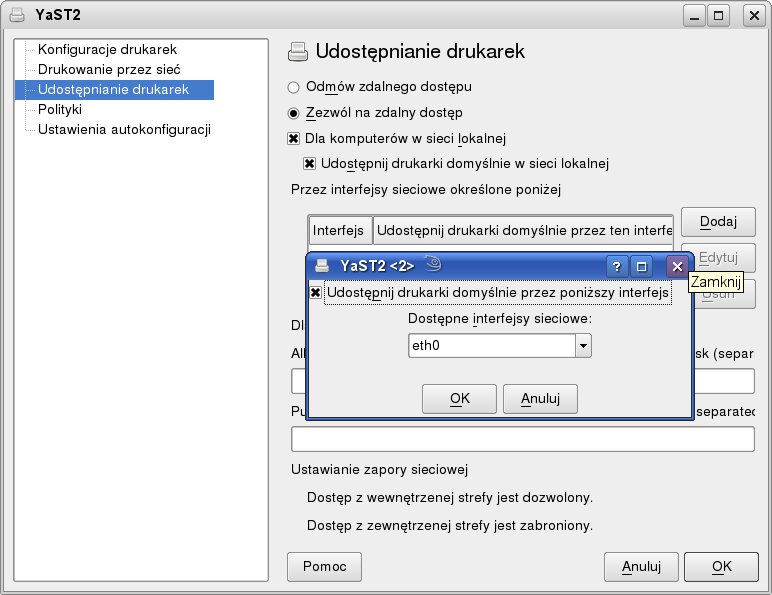
Task: Minimize the main YaST2 window
Action: pos(694,15)
